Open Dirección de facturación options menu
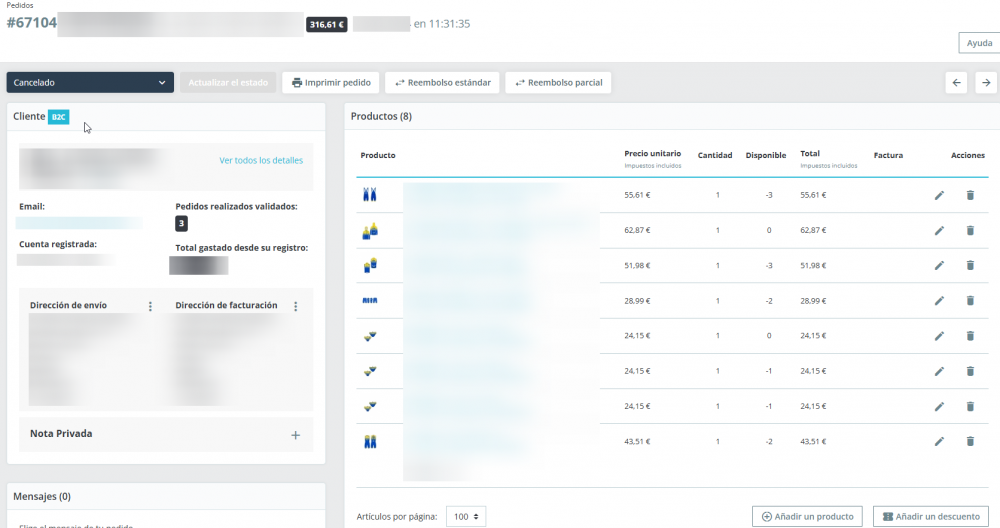The width and height of the screenshot is (1000, 528). pyautogui.click(x=295, y=307)
